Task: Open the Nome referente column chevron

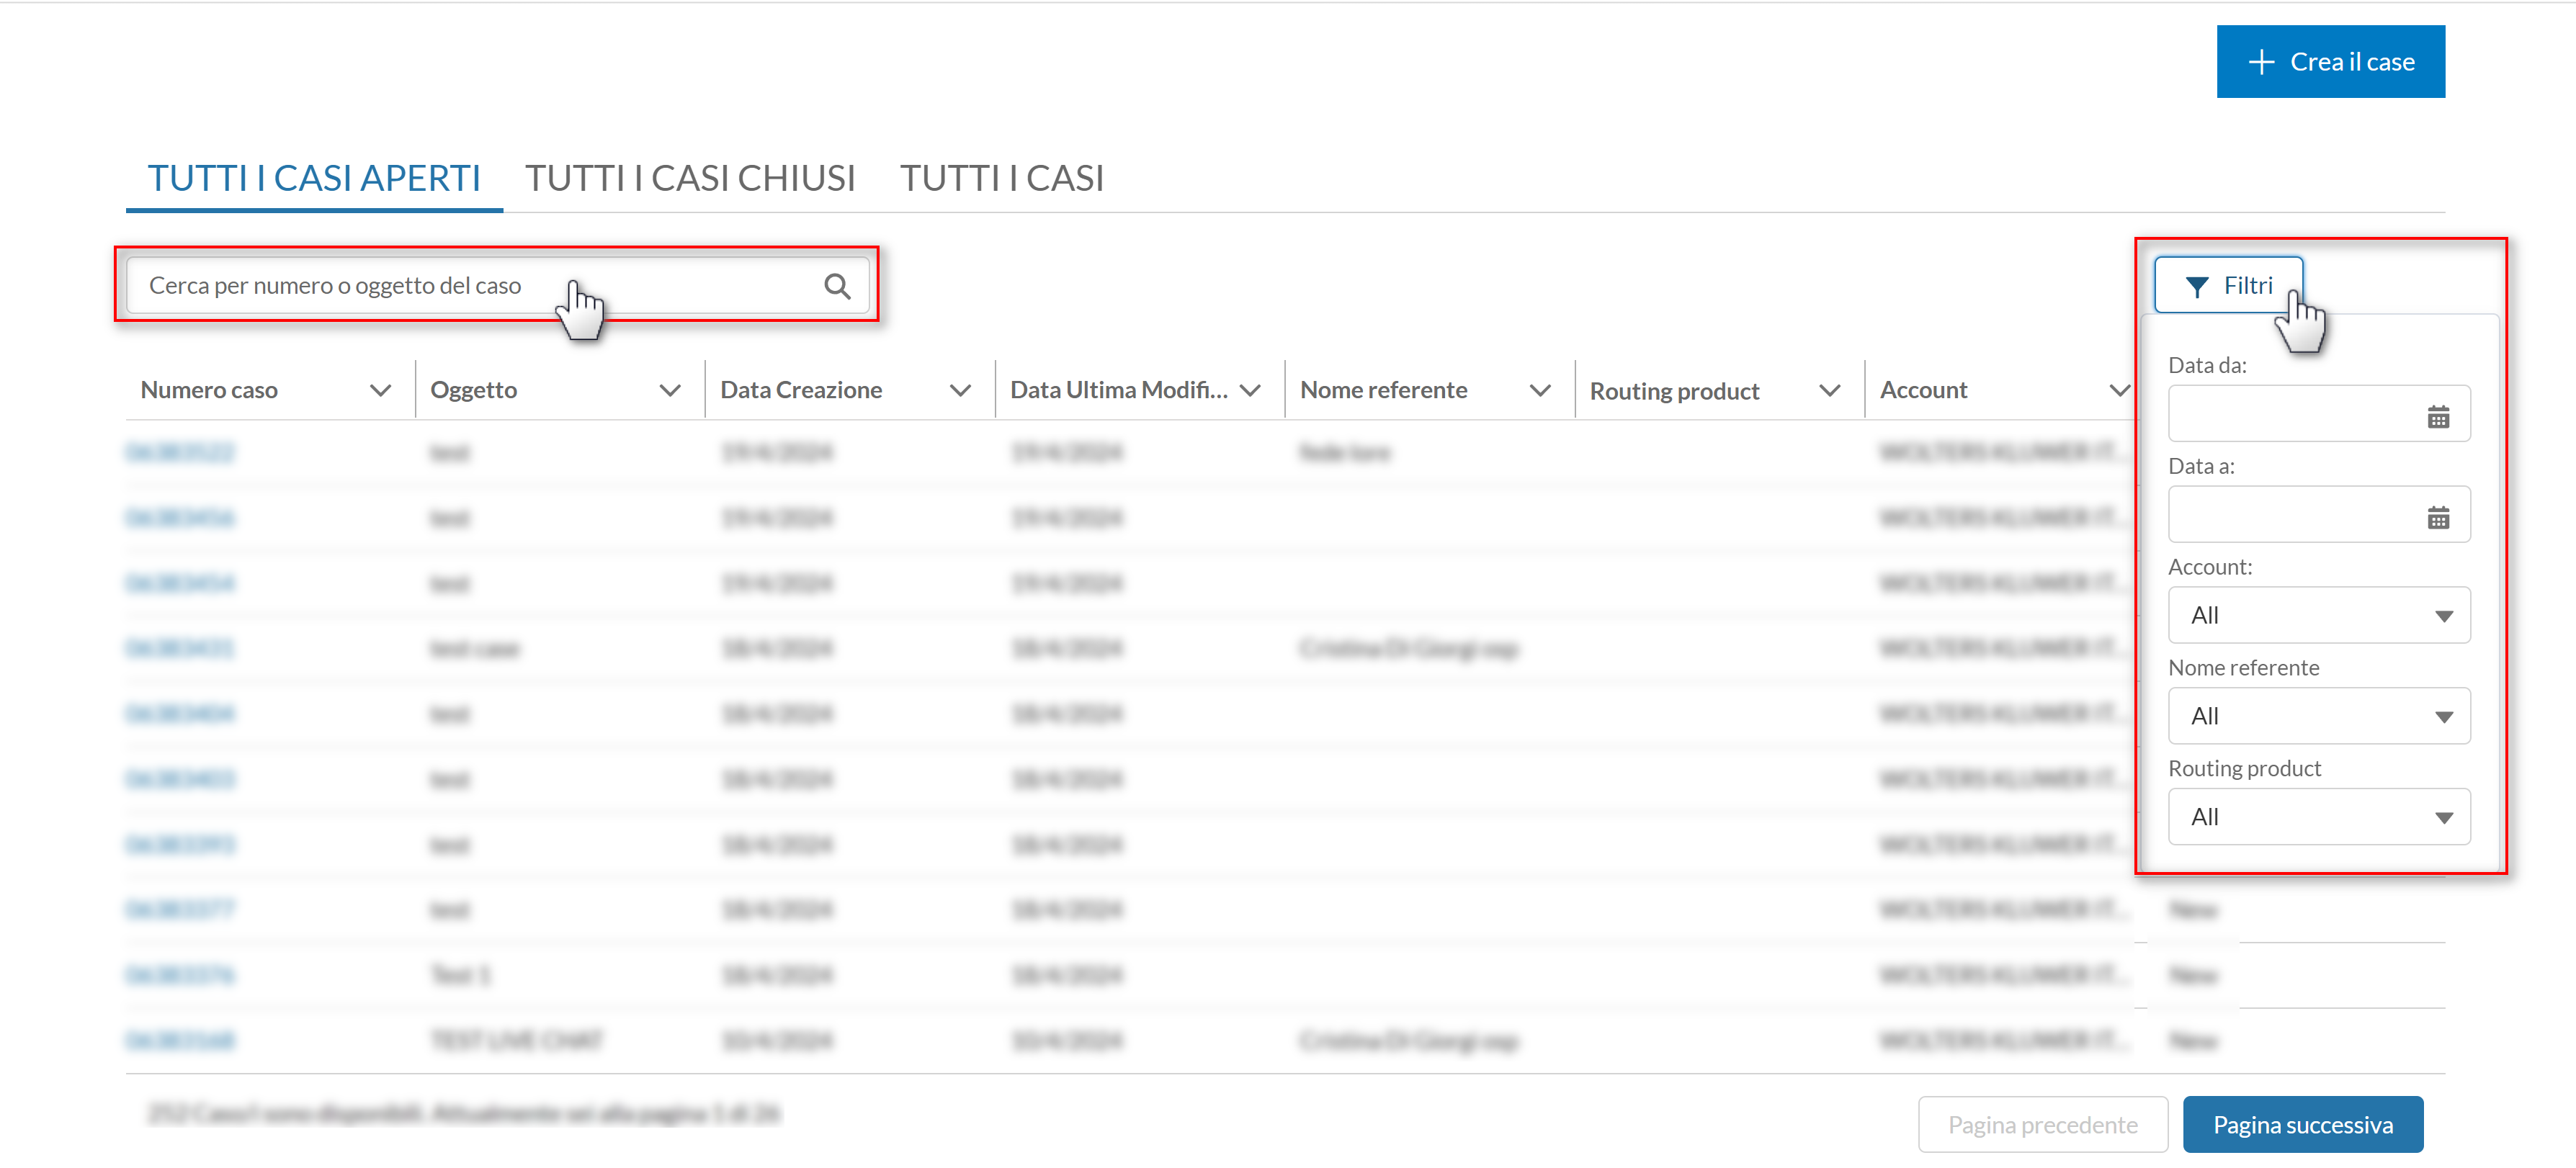Action: pyautogui.click(x=1540, y=390)
